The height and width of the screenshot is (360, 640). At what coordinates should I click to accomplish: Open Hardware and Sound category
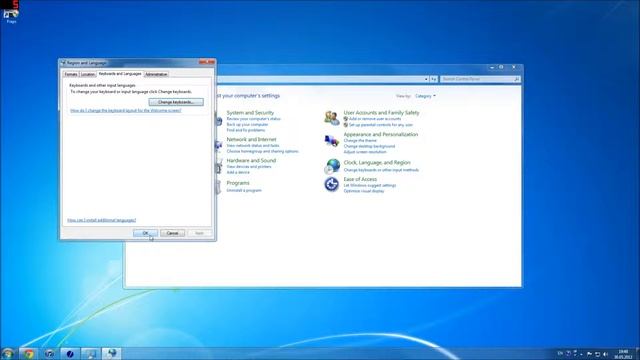click(x=251, y=161)
